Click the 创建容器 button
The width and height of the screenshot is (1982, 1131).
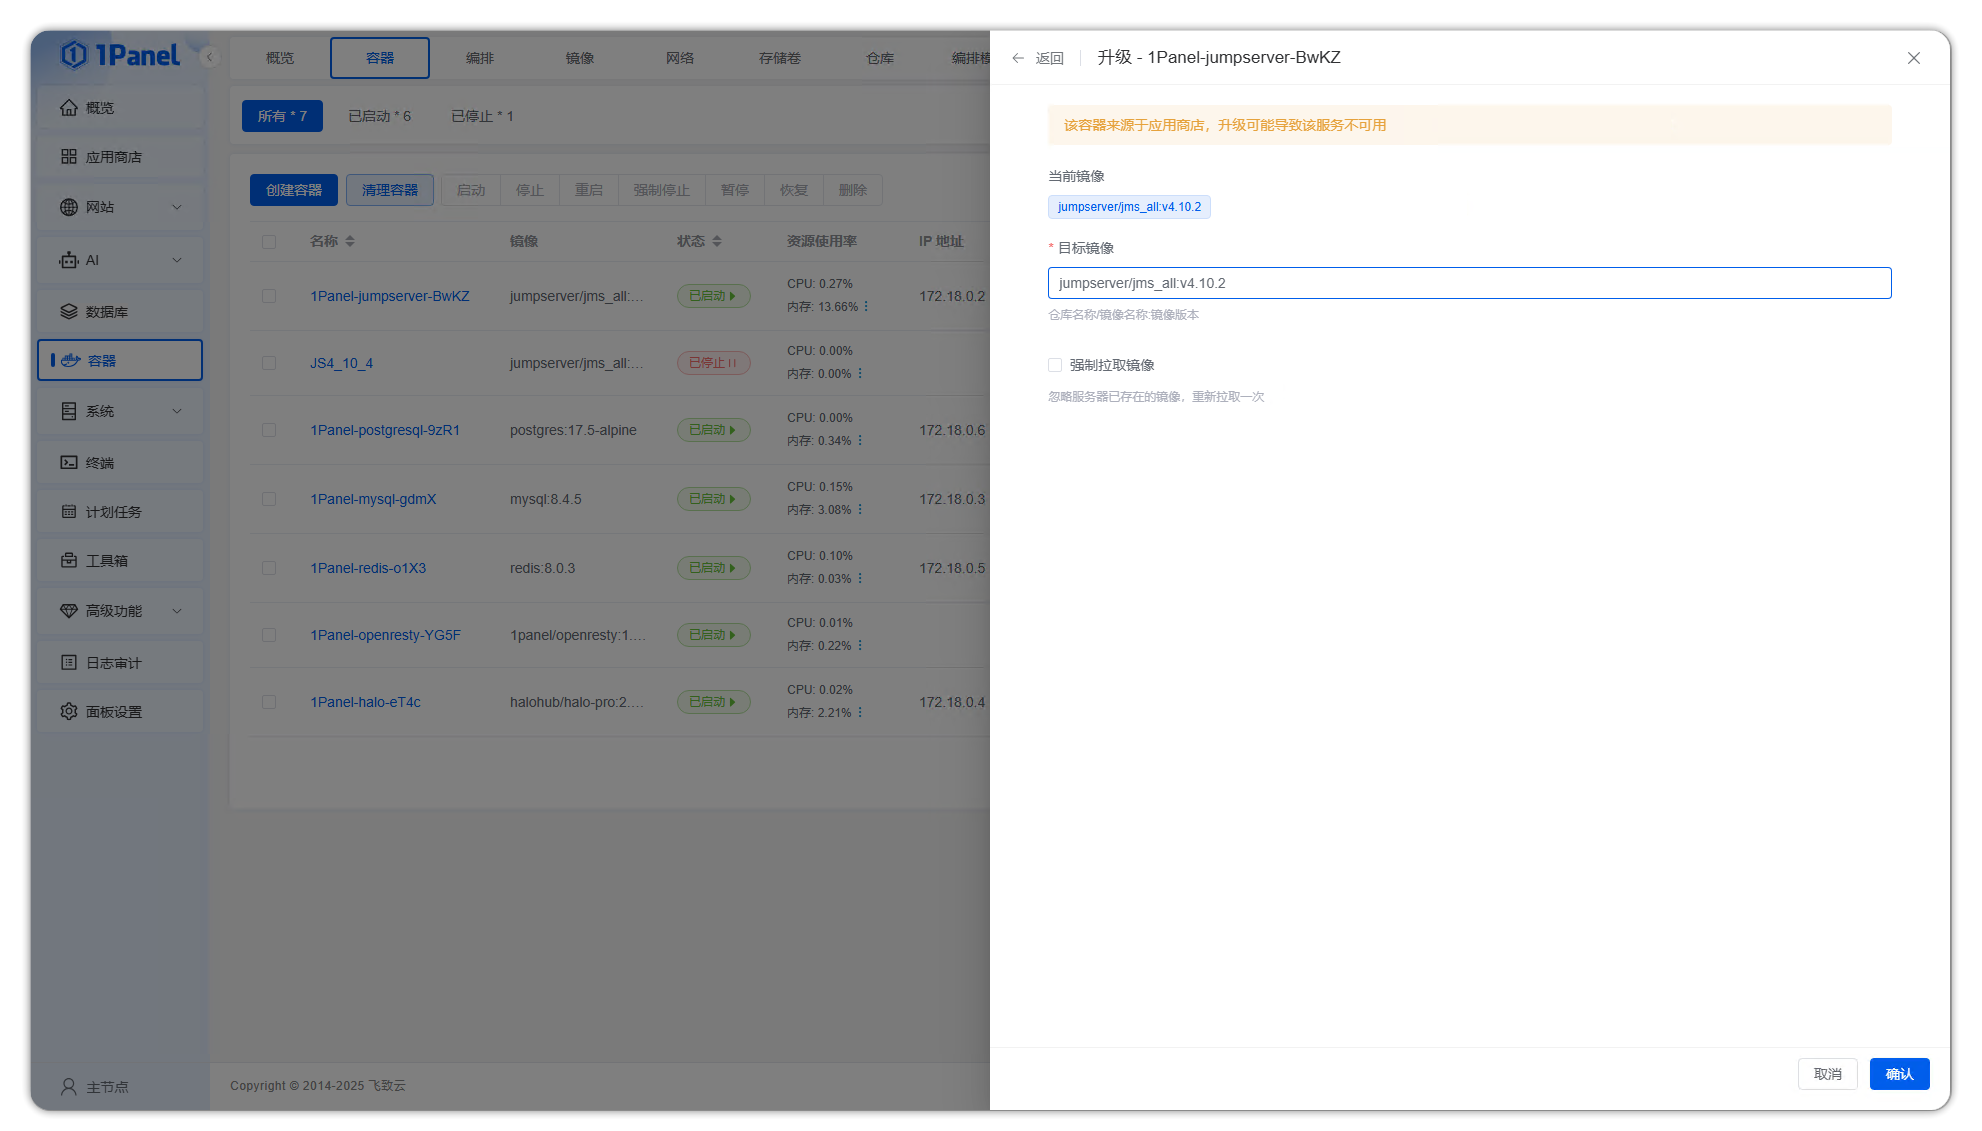pyautogui.click(x=294, y=190)
